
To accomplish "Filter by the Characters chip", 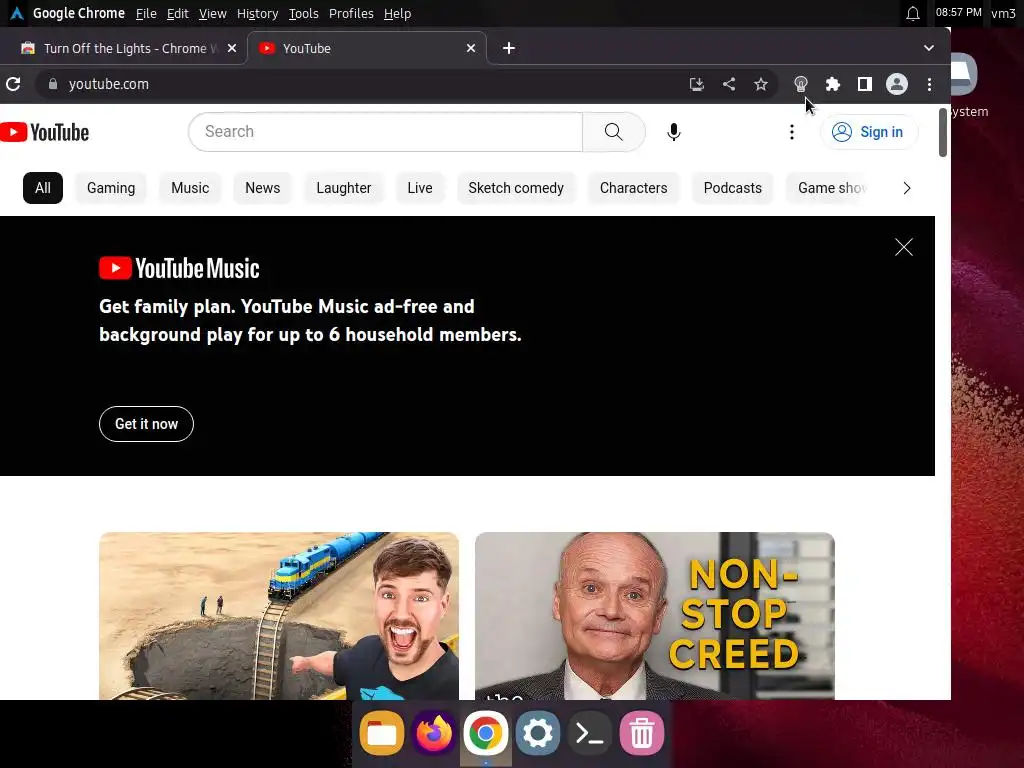I will (x=633, y=188).
